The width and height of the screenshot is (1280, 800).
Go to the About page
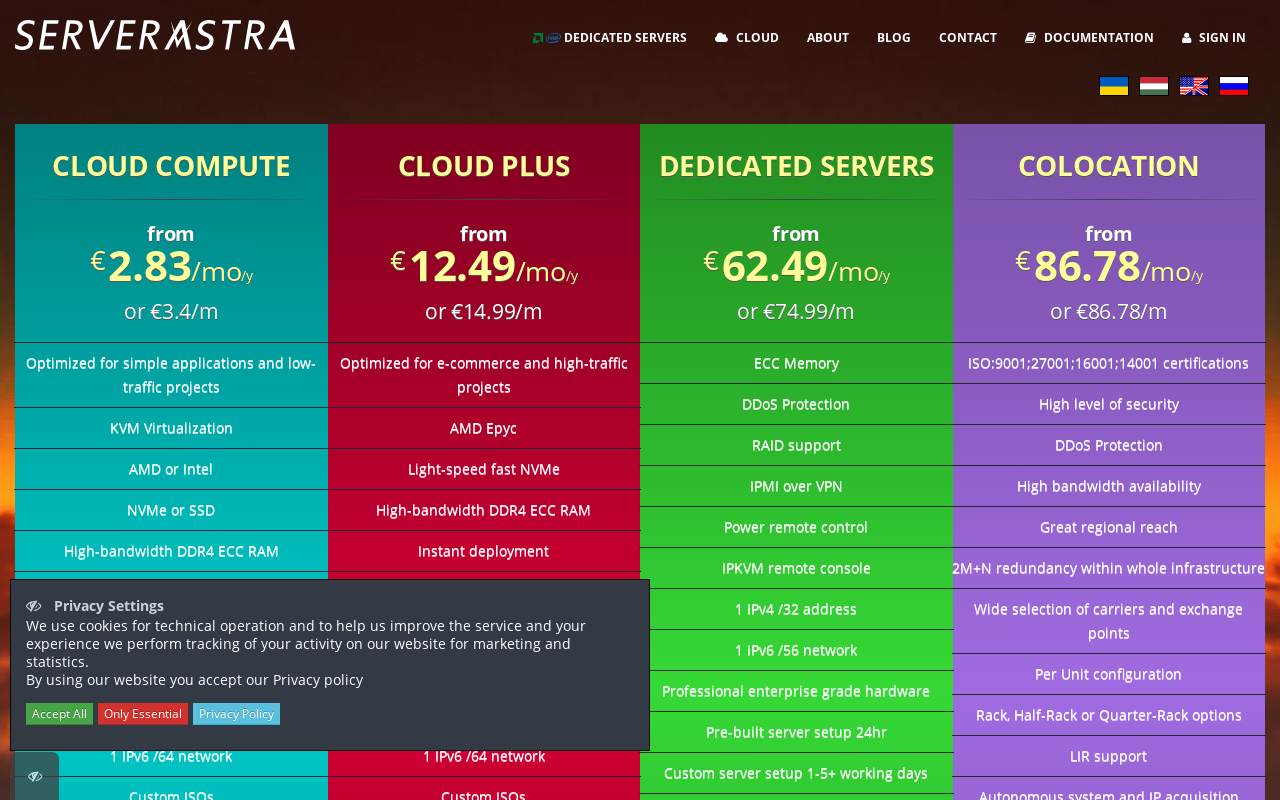pyautogui.click(x=828, y=37)
